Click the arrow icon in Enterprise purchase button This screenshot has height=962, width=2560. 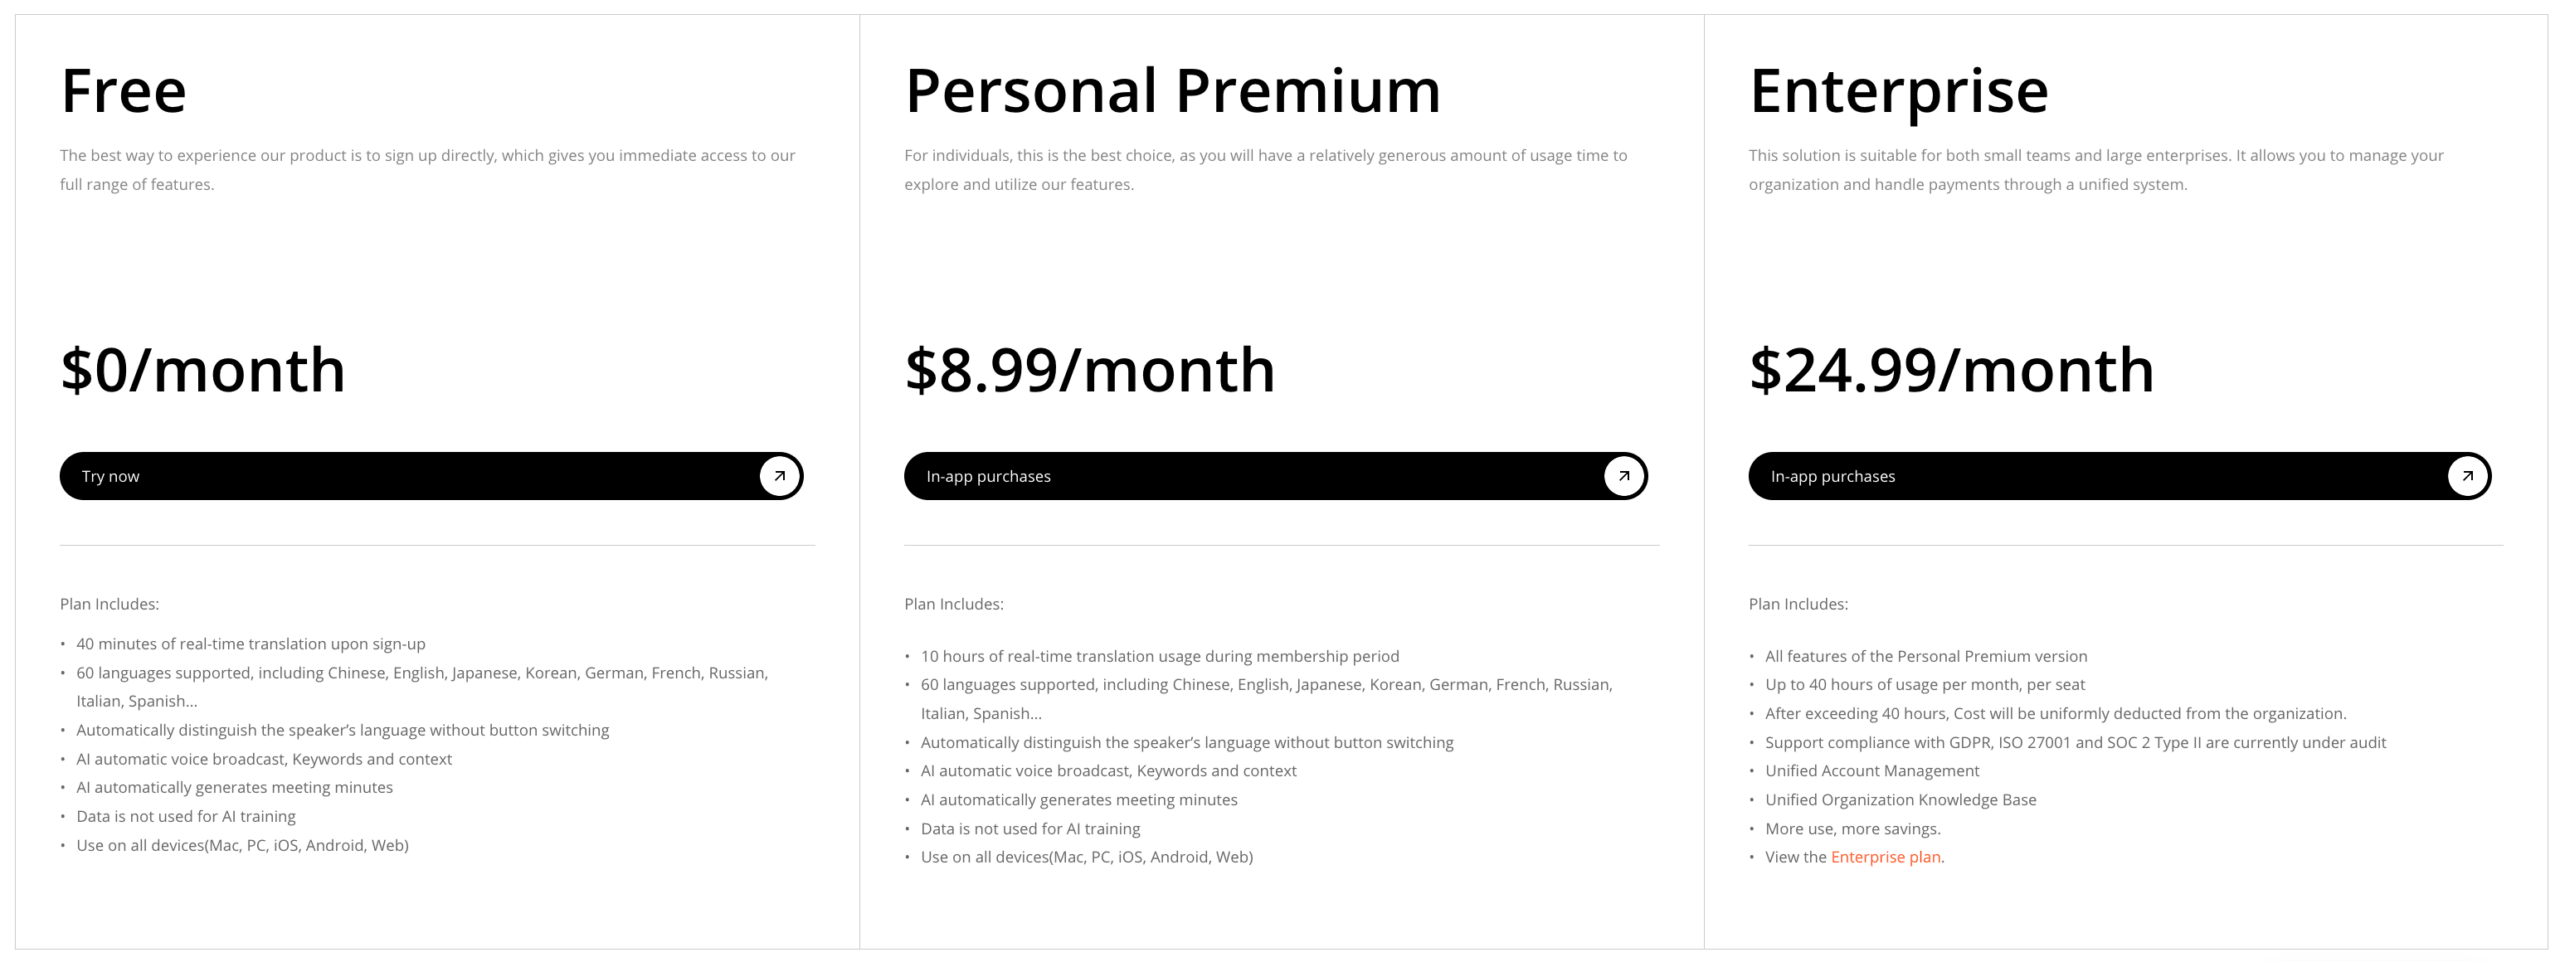point(2467,476)
